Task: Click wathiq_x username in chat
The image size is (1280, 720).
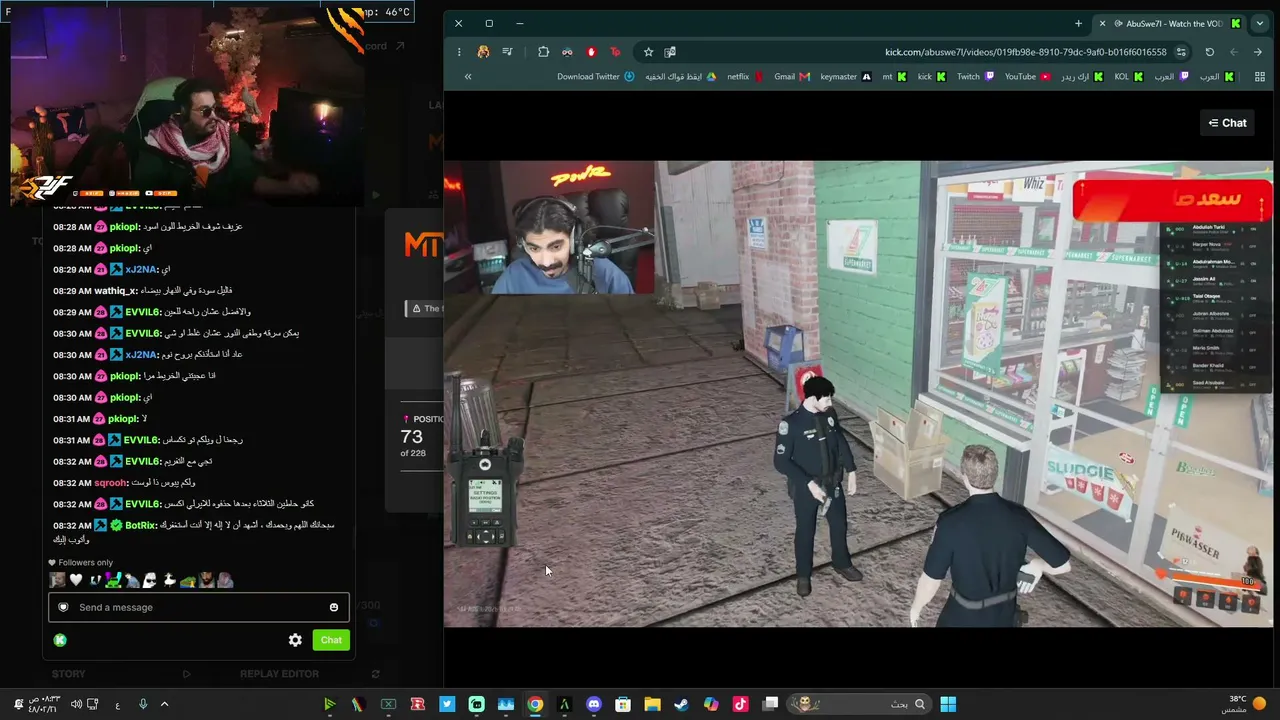Action: coord(114,291)
